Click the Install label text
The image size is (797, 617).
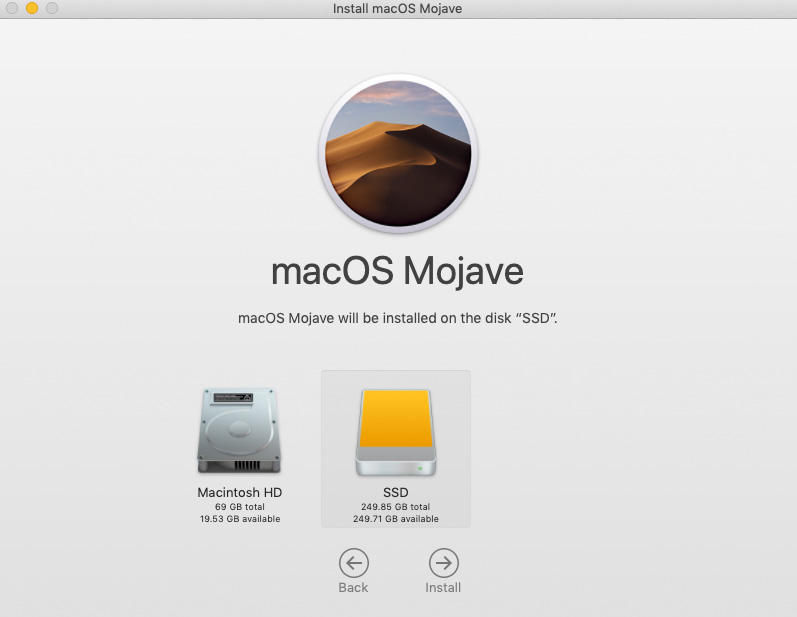(443, 588)
